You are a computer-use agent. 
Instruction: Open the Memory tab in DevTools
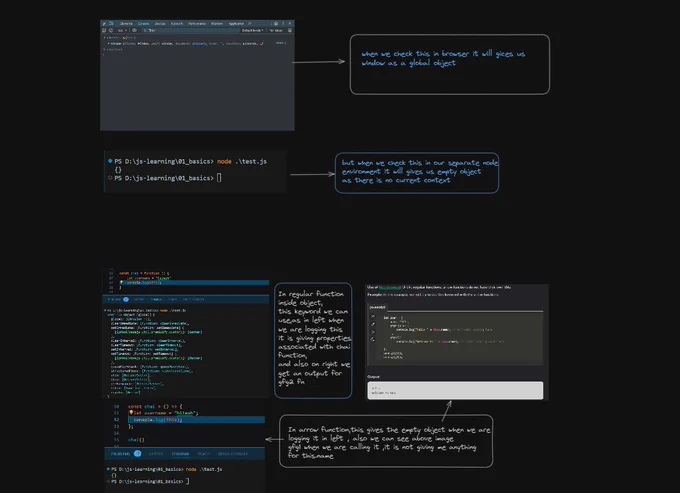click(217, 23)
